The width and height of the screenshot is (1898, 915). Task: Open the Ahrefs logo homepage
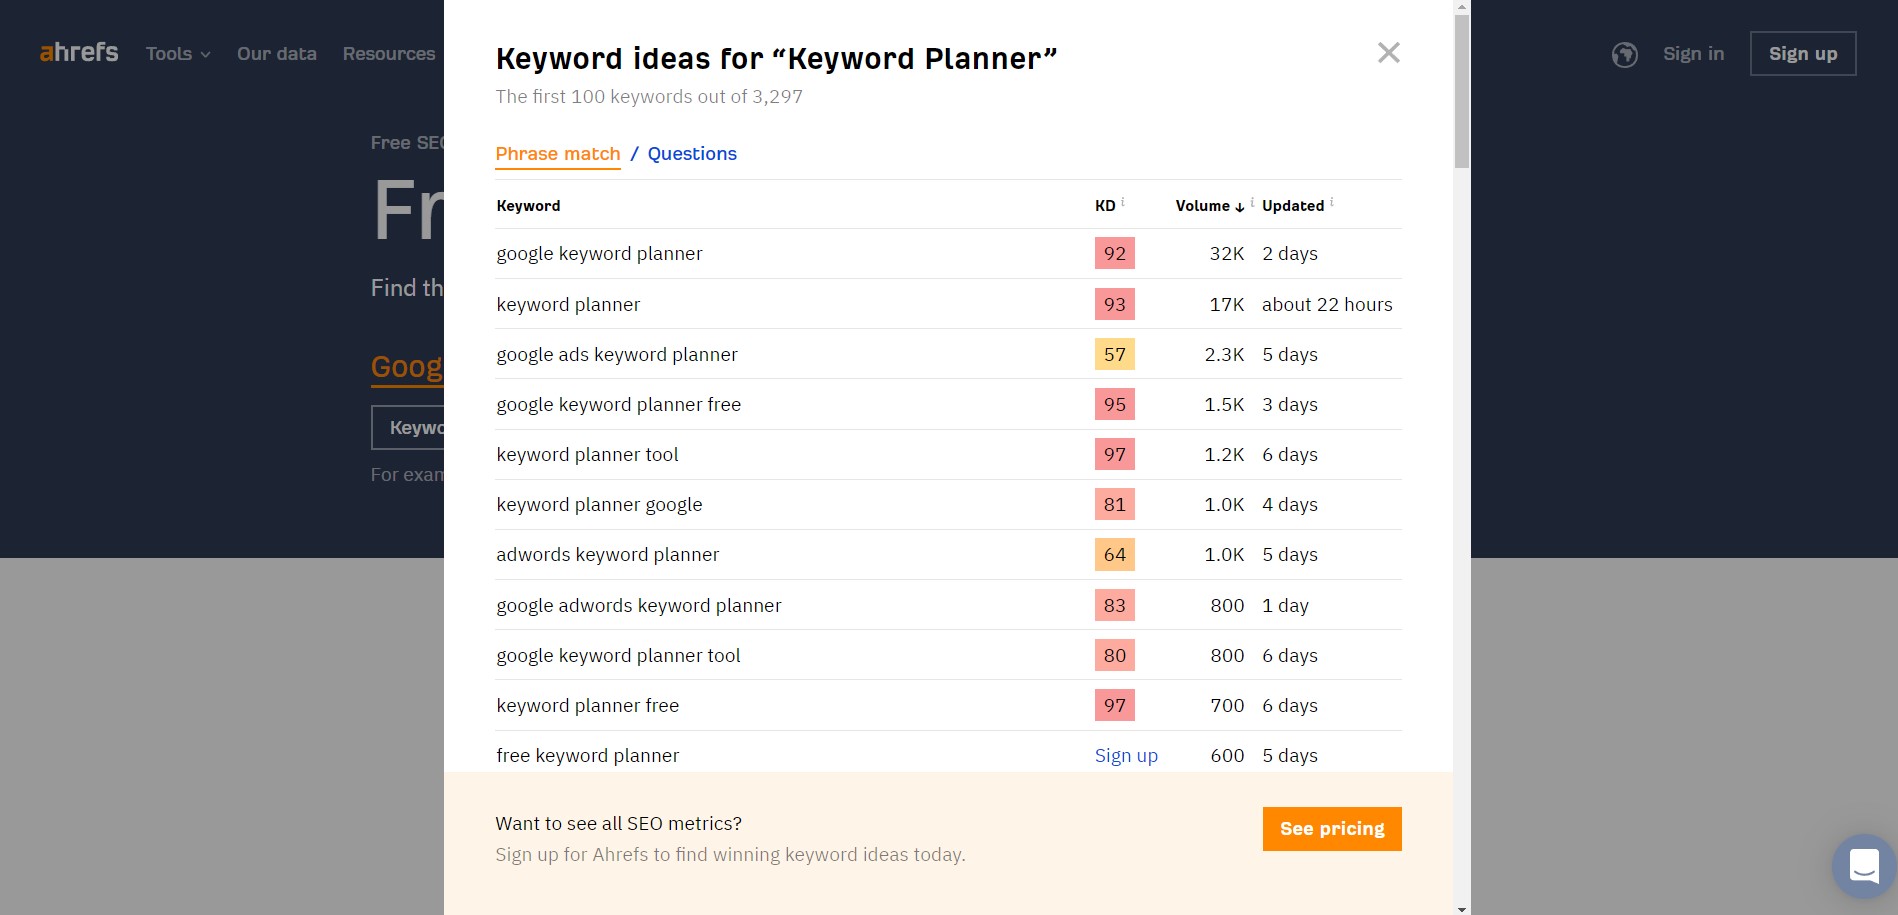pyautogui.click(x=79, y=52)
